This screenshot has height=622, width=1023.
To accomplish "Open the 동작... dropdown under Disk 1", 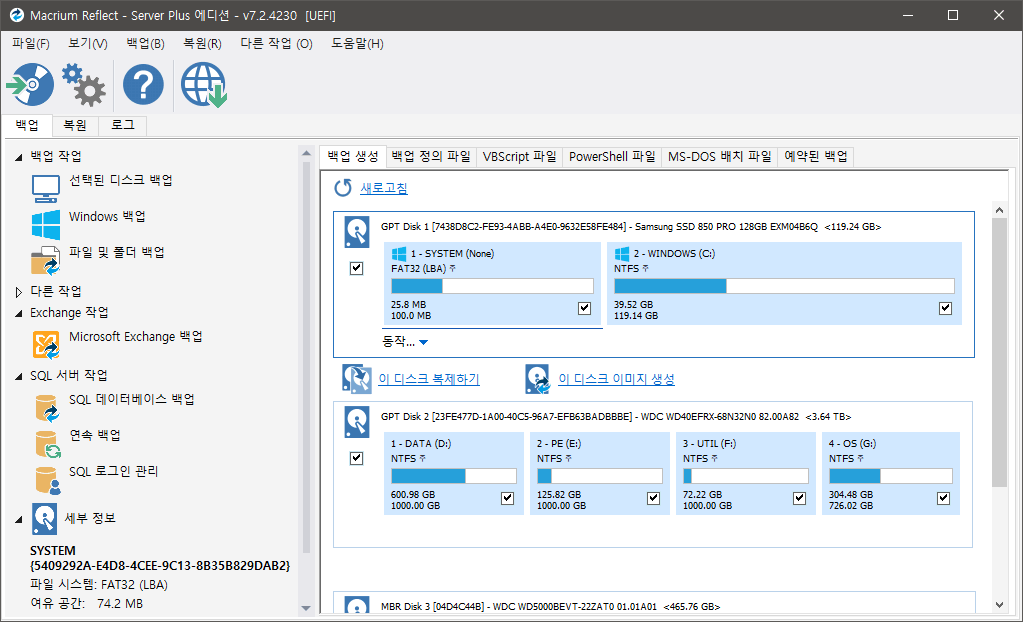I will tap(405, 341).
